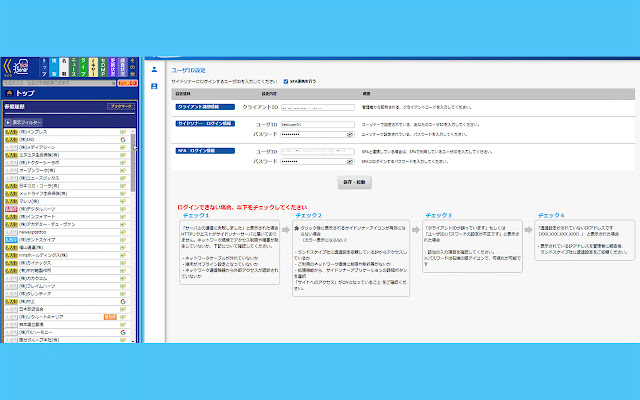The width and height of the screenshot is (640, 400).
Task: Open HP icon for (株)インフォマート row
Action: point(123,217)
